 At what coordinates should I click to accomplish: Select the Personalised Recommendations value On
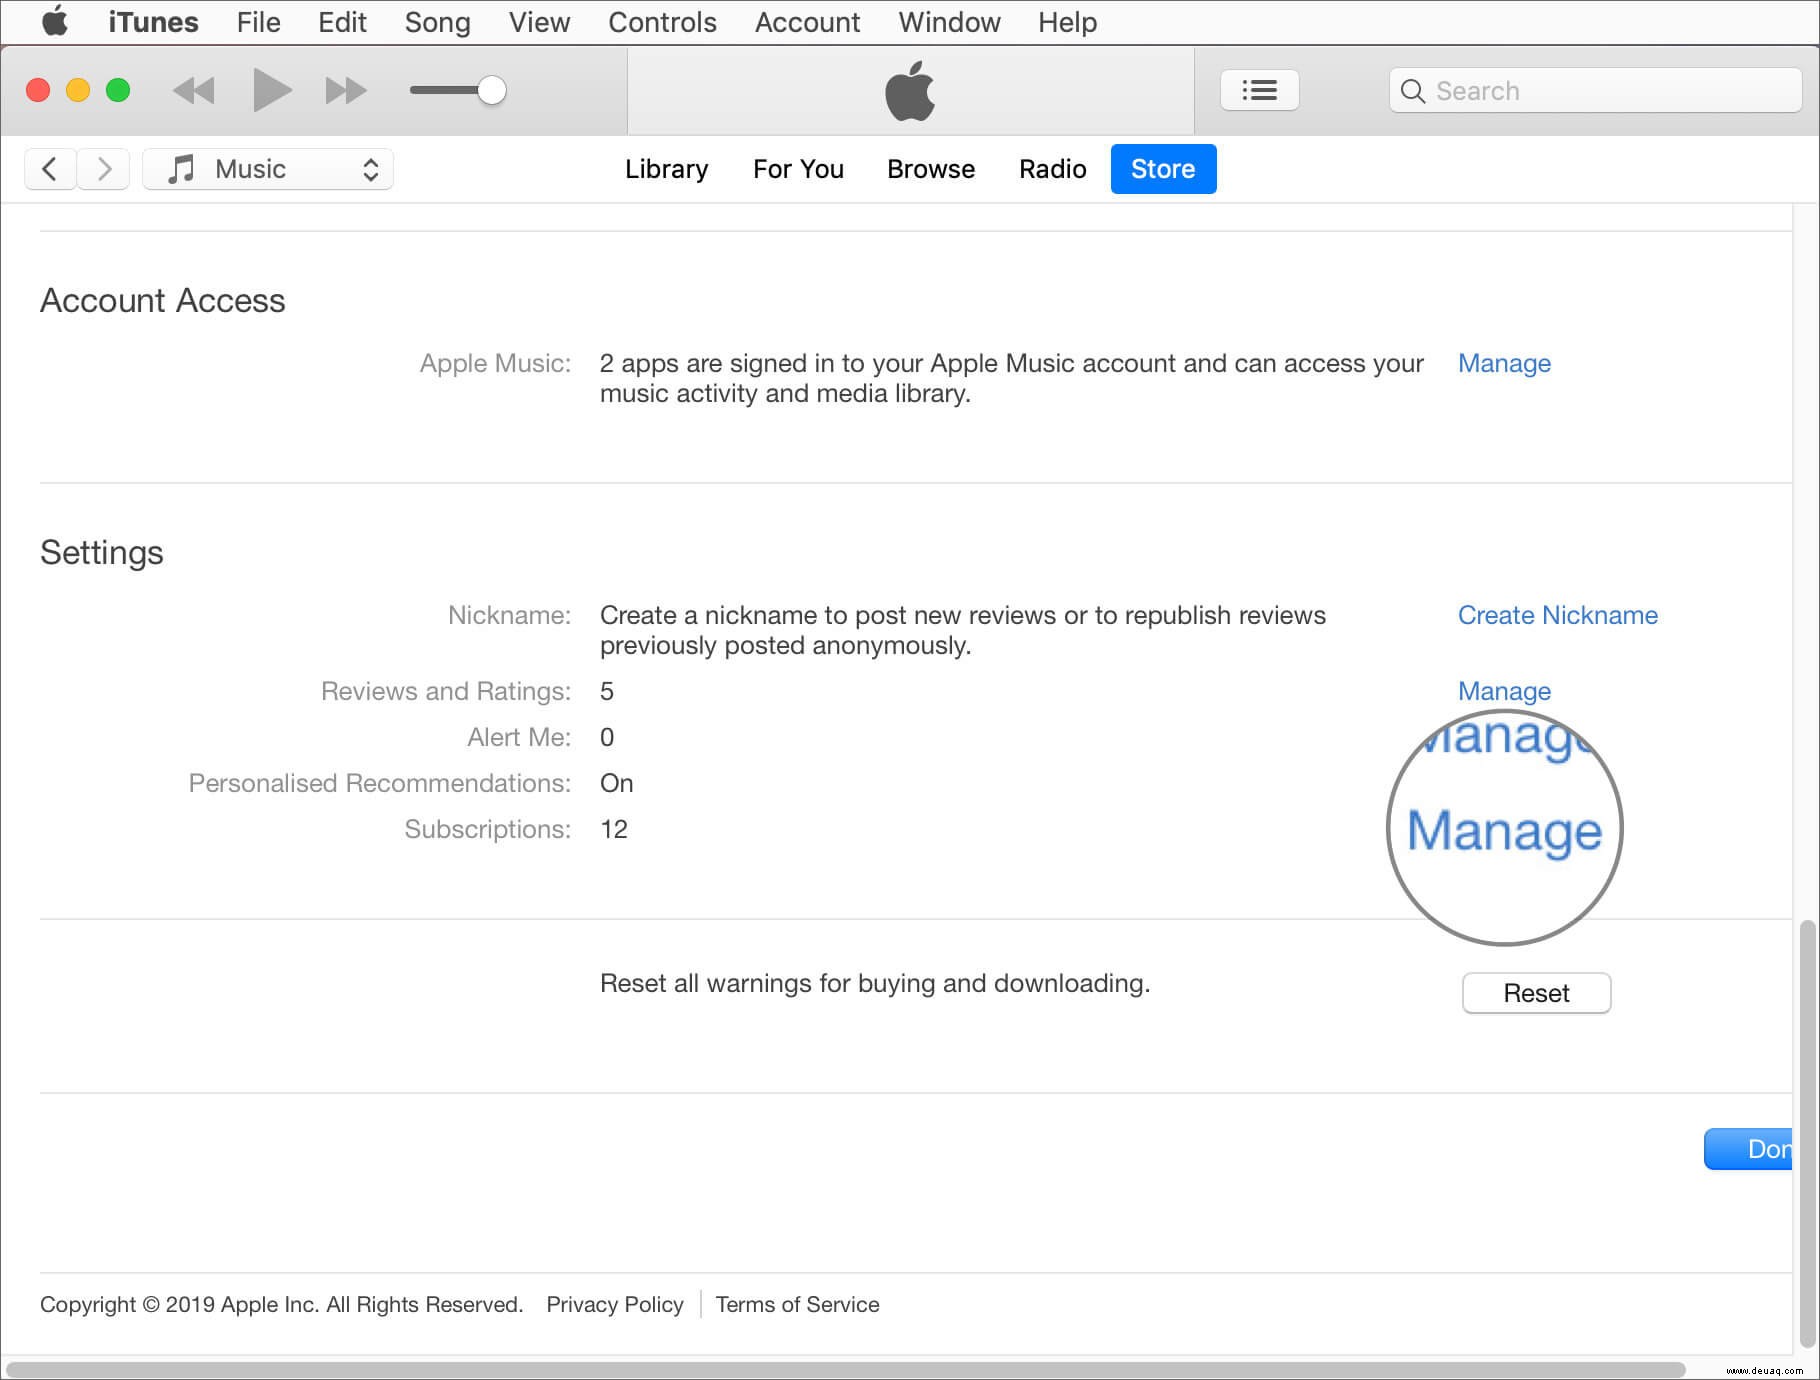pyautogui.click(x=616, y=783)
